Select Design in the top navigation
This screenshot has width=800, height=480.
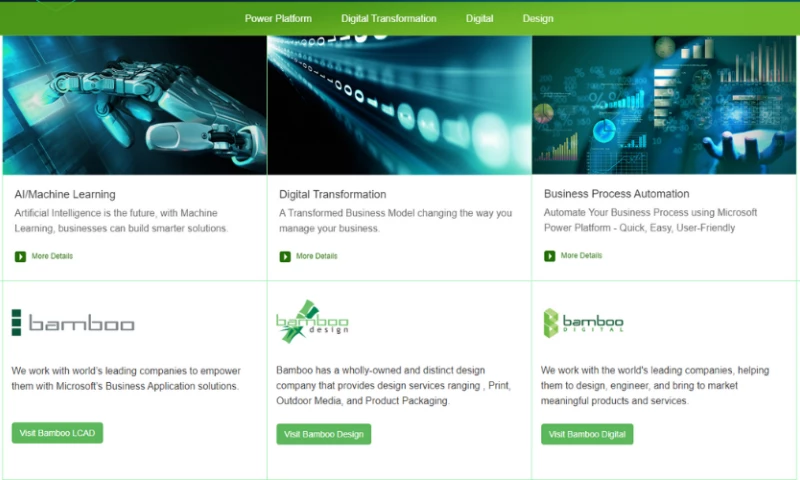537,18
